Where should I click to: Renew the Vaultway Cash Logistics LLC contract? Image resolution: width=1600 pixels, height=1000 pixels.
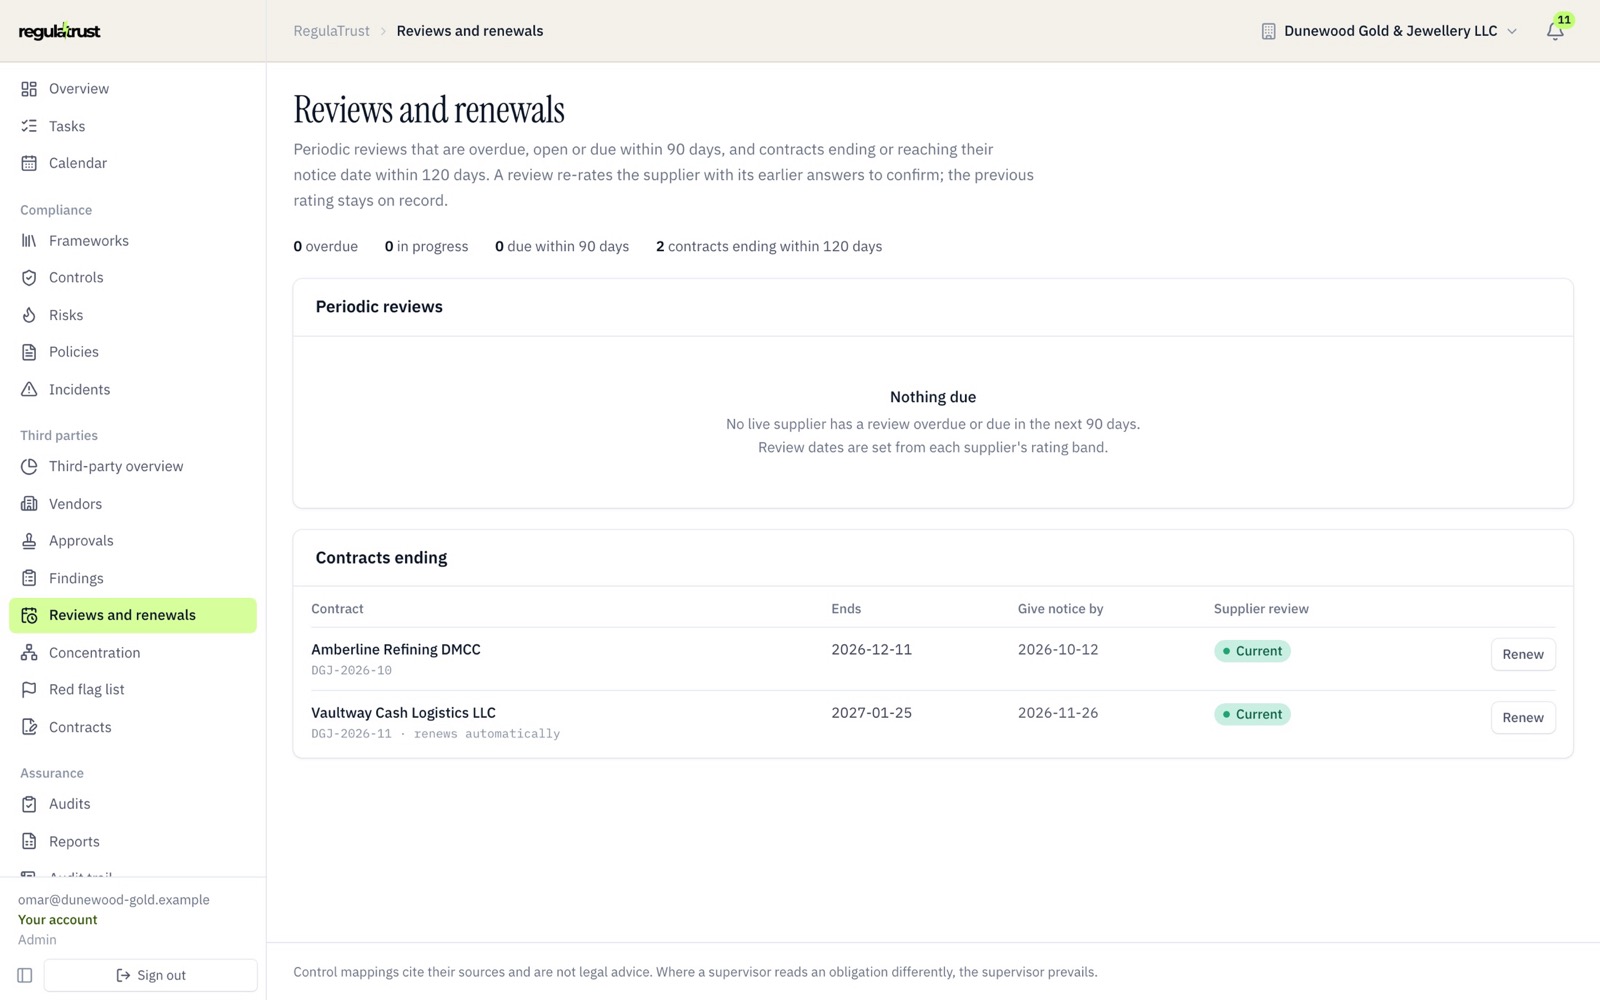[1523, 717]
